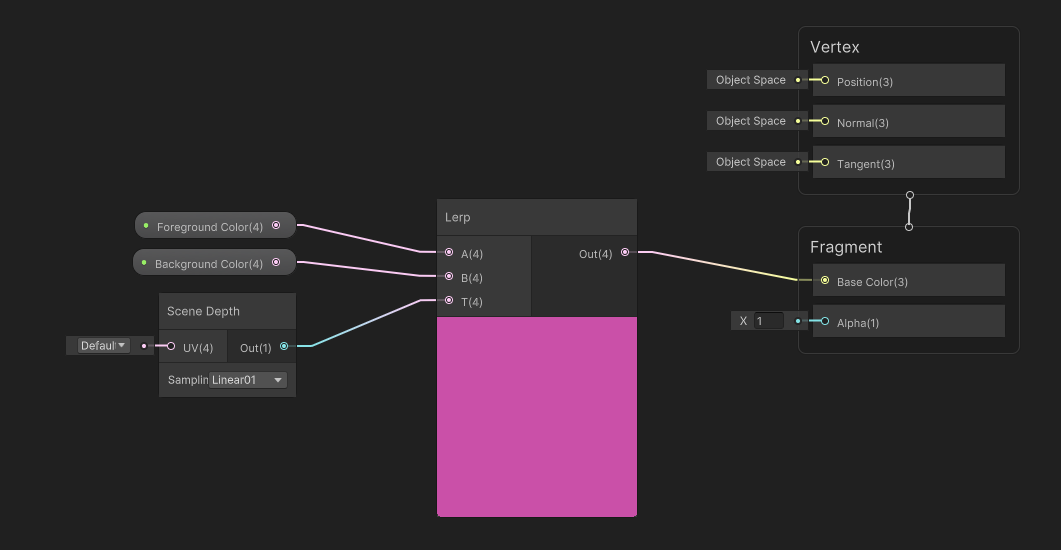Click the Scene Depth UV(4) input port
1061x550 pixels.
click(x=171, y=347)
